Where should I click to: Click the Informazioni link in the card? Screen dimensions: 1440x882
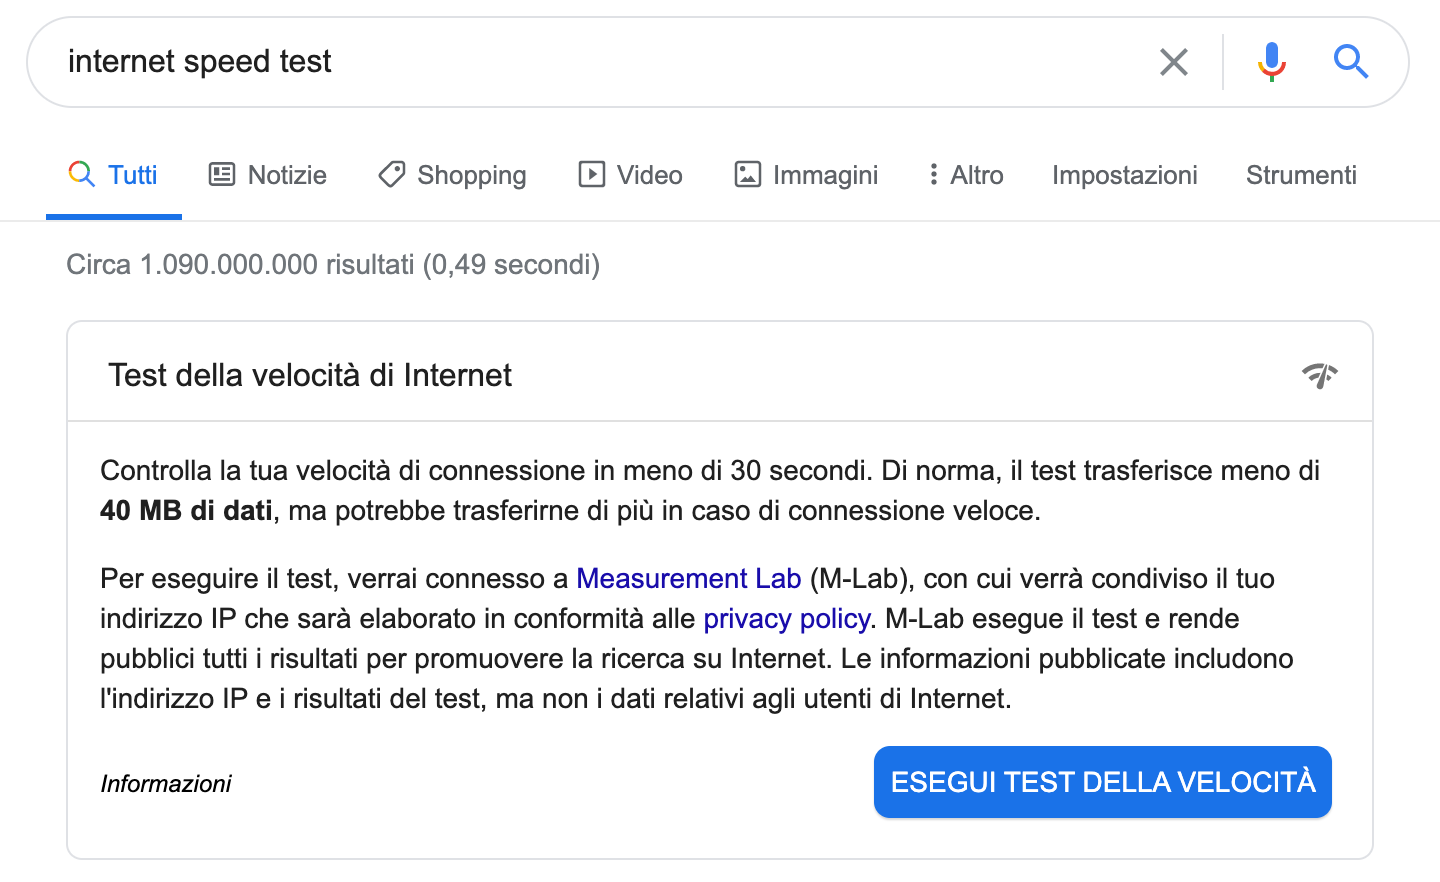tap(166, 783)
